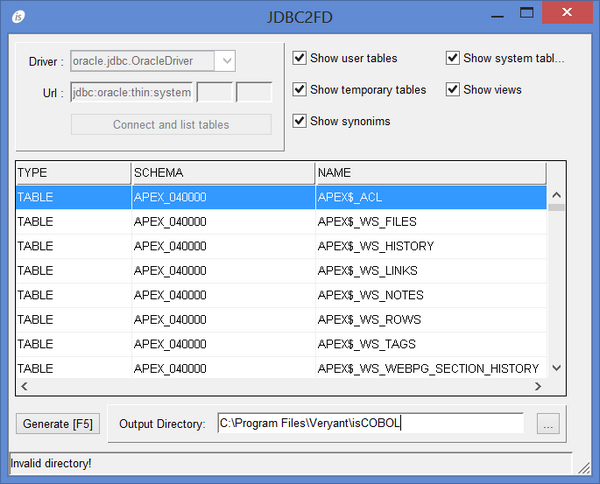Disable the Show synonims option
The height and width of the screenshot is (484, 600).
tap(300, 121)
